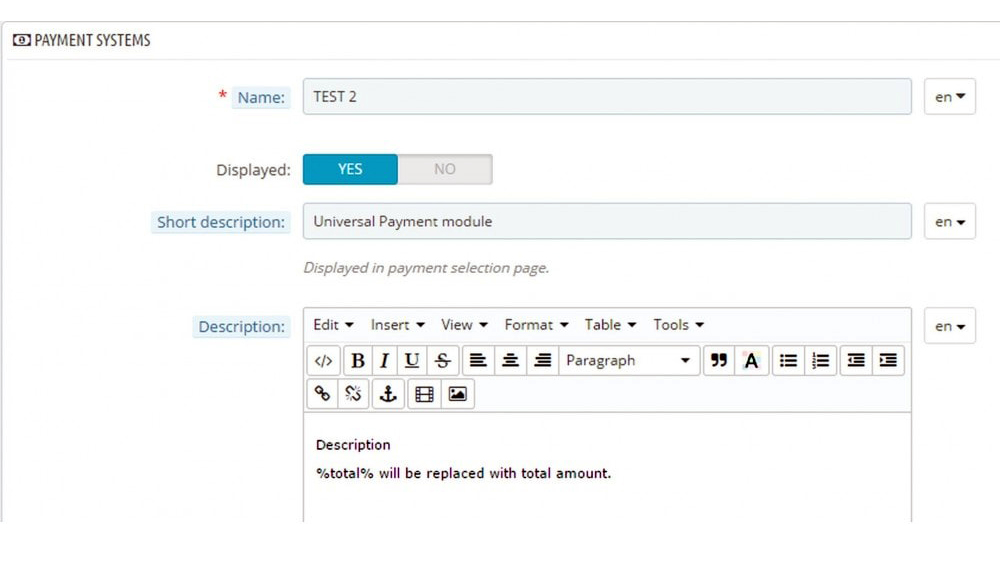Insert an anchor
This screenshot has height=584, width=1000.
click(388, 394)
